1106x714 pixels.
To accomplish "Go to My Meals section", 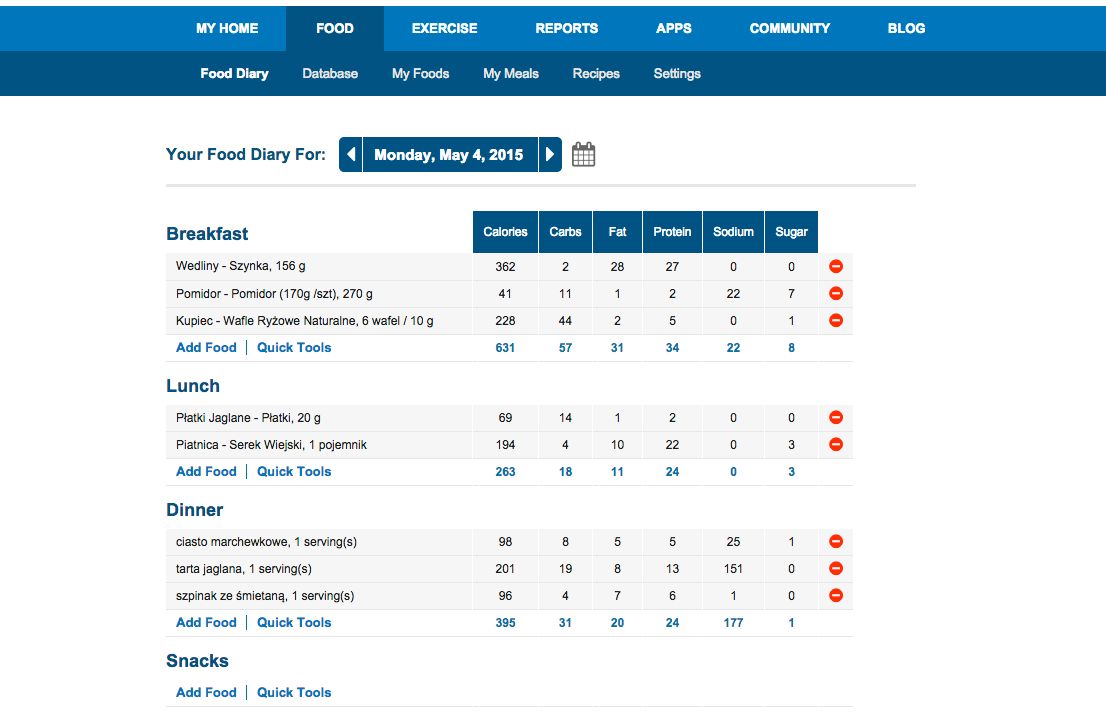I will (510, 74).
